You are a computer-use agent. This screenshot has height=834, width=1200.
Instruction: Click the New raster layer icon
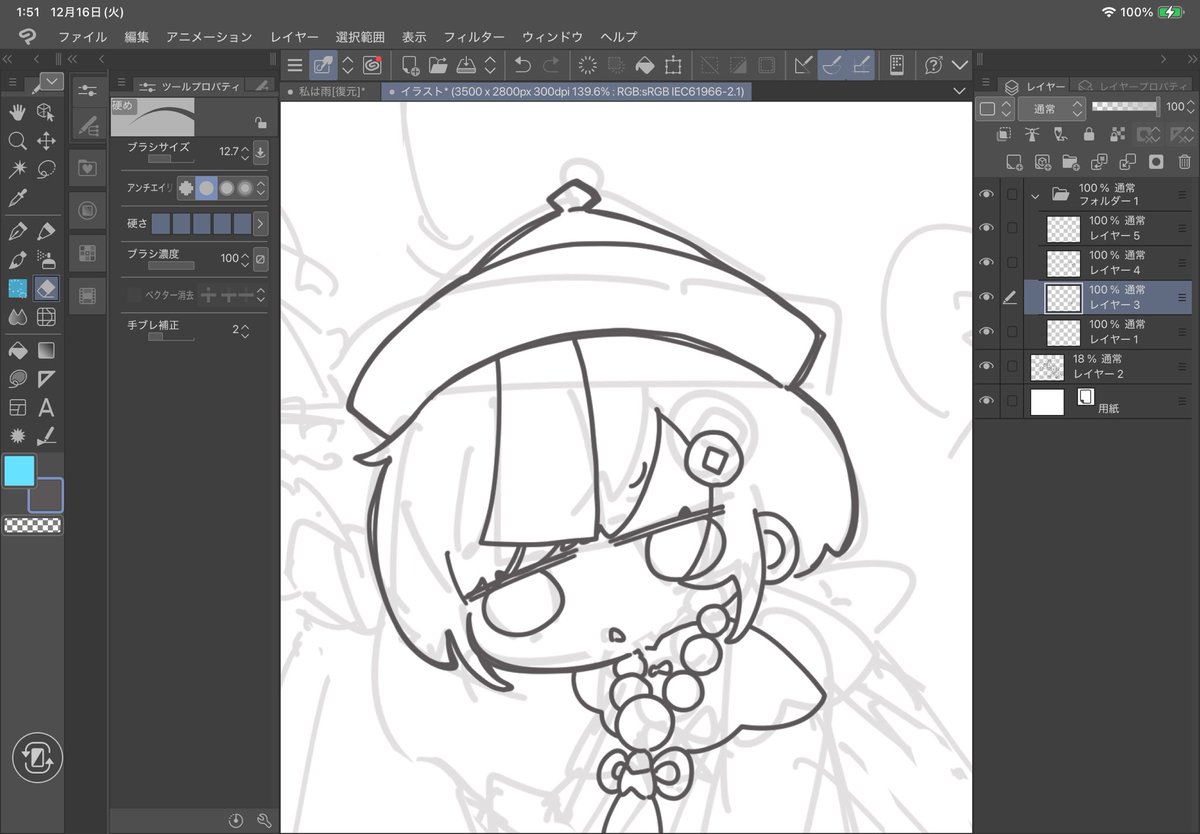(1014, 161)
